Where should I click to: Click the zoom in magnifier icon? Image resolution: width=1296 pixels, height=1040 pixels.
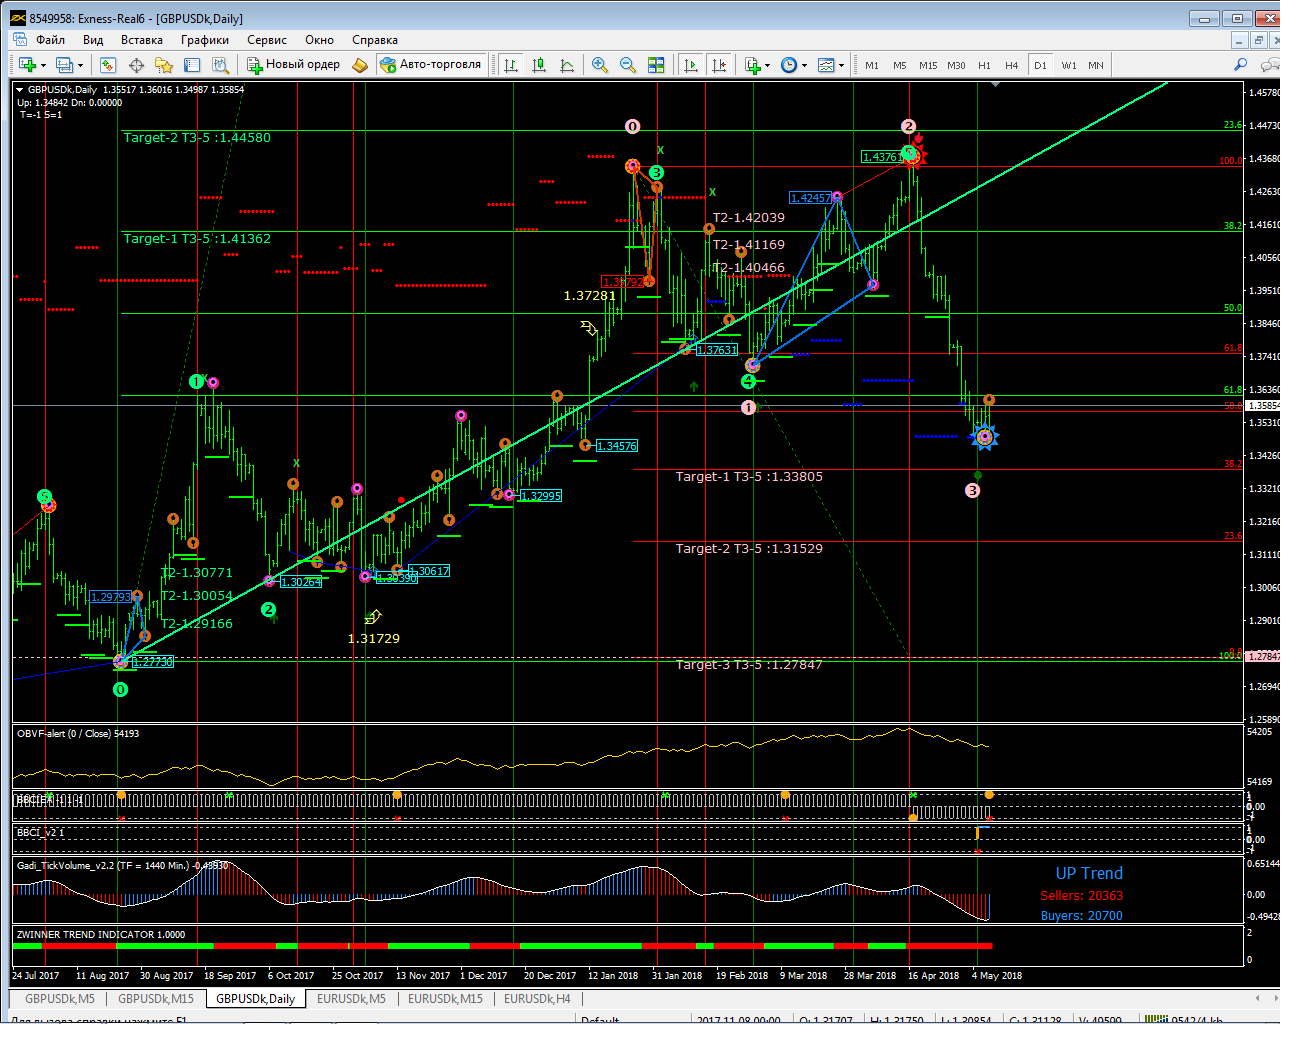click(x=600, y=65)
